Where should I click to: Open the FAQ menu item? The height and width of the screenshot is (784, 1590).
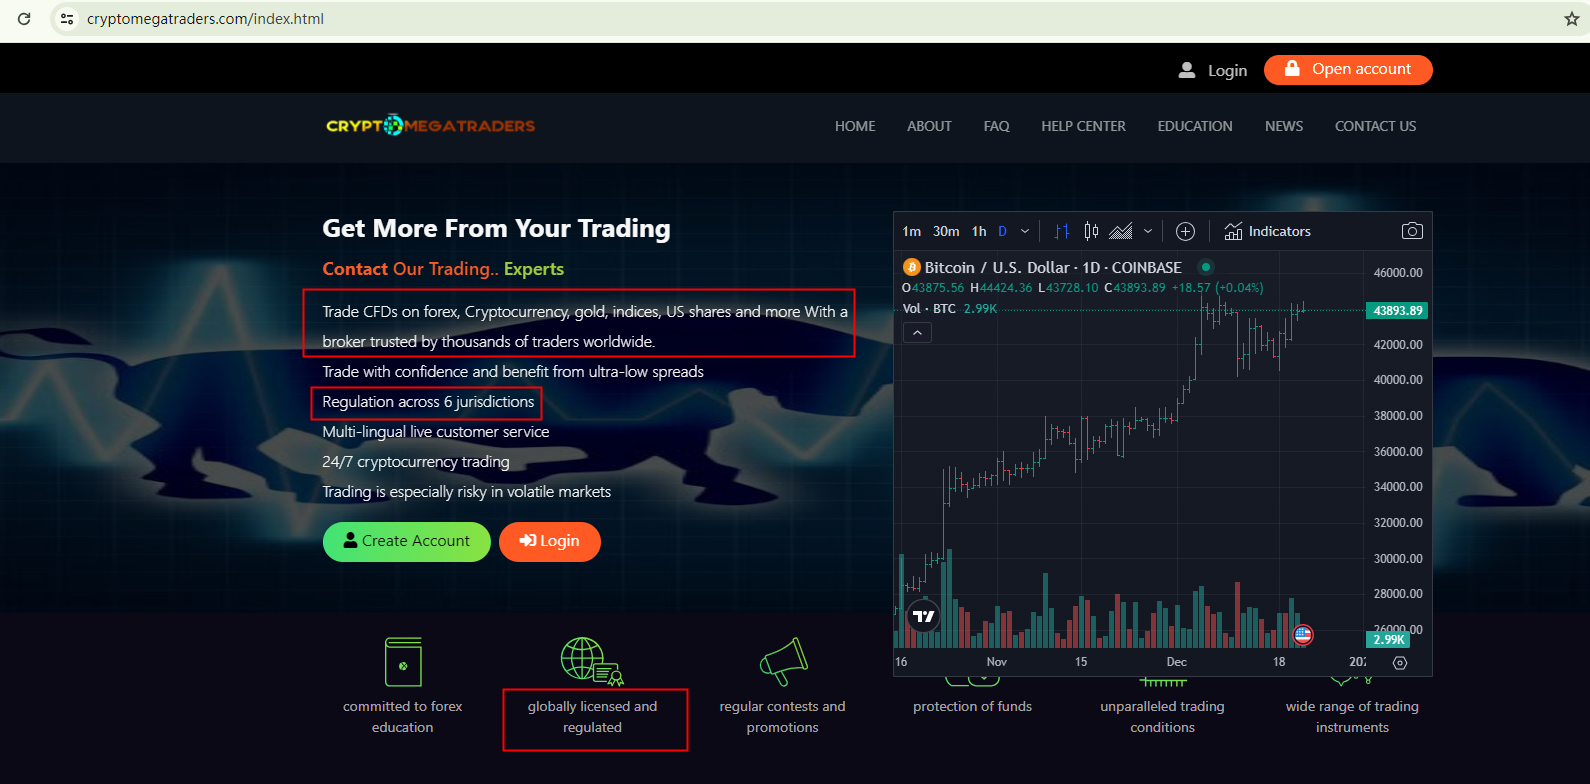996,126
